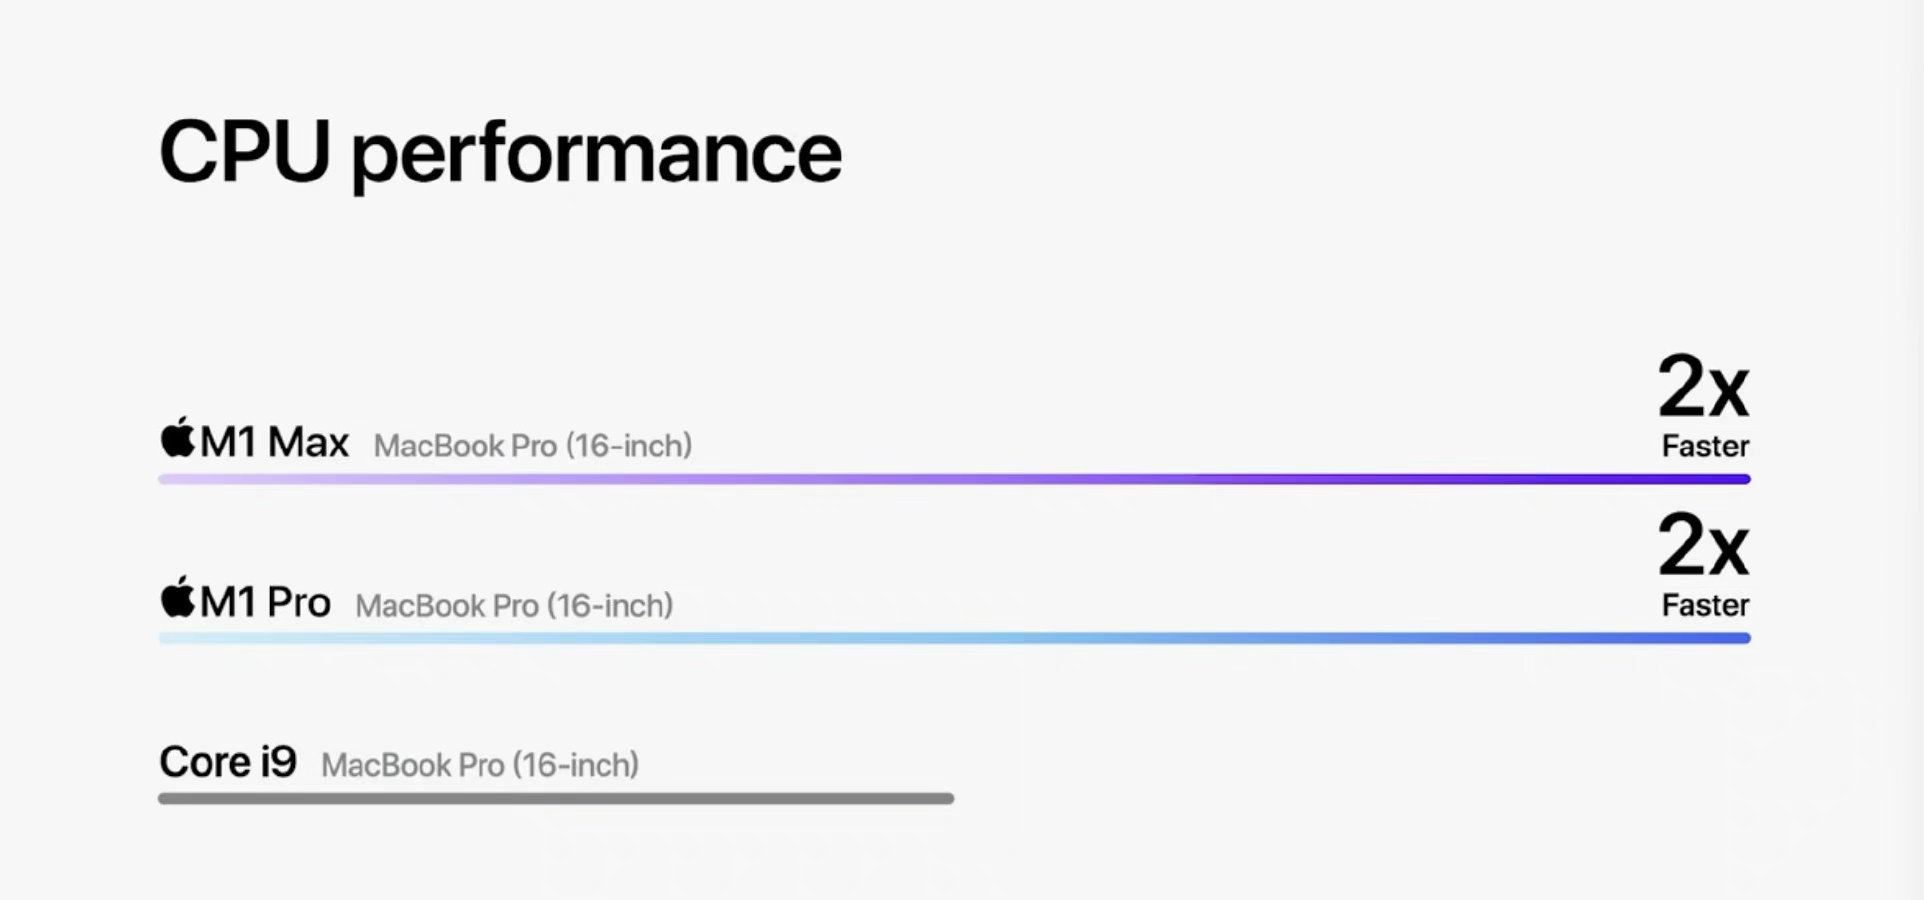The width and height of the screenshot is (1924, 900).
Task: Select the word CPU in the title
Action: point(245,152)
